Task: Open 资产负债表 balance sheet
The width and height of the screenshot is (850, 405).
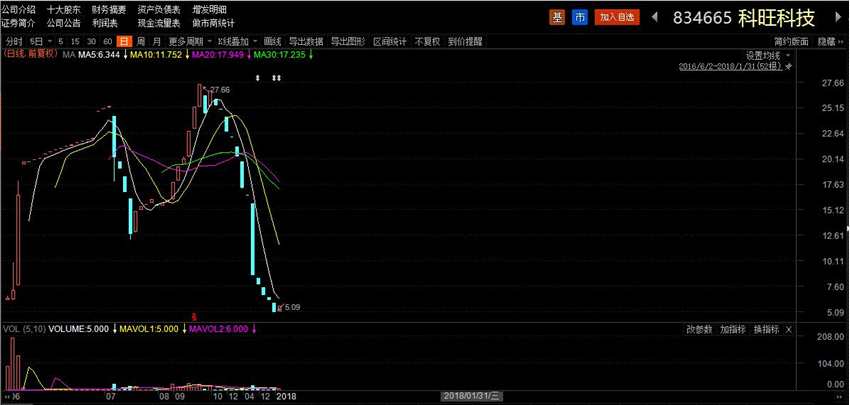Action: pos(158,9)
